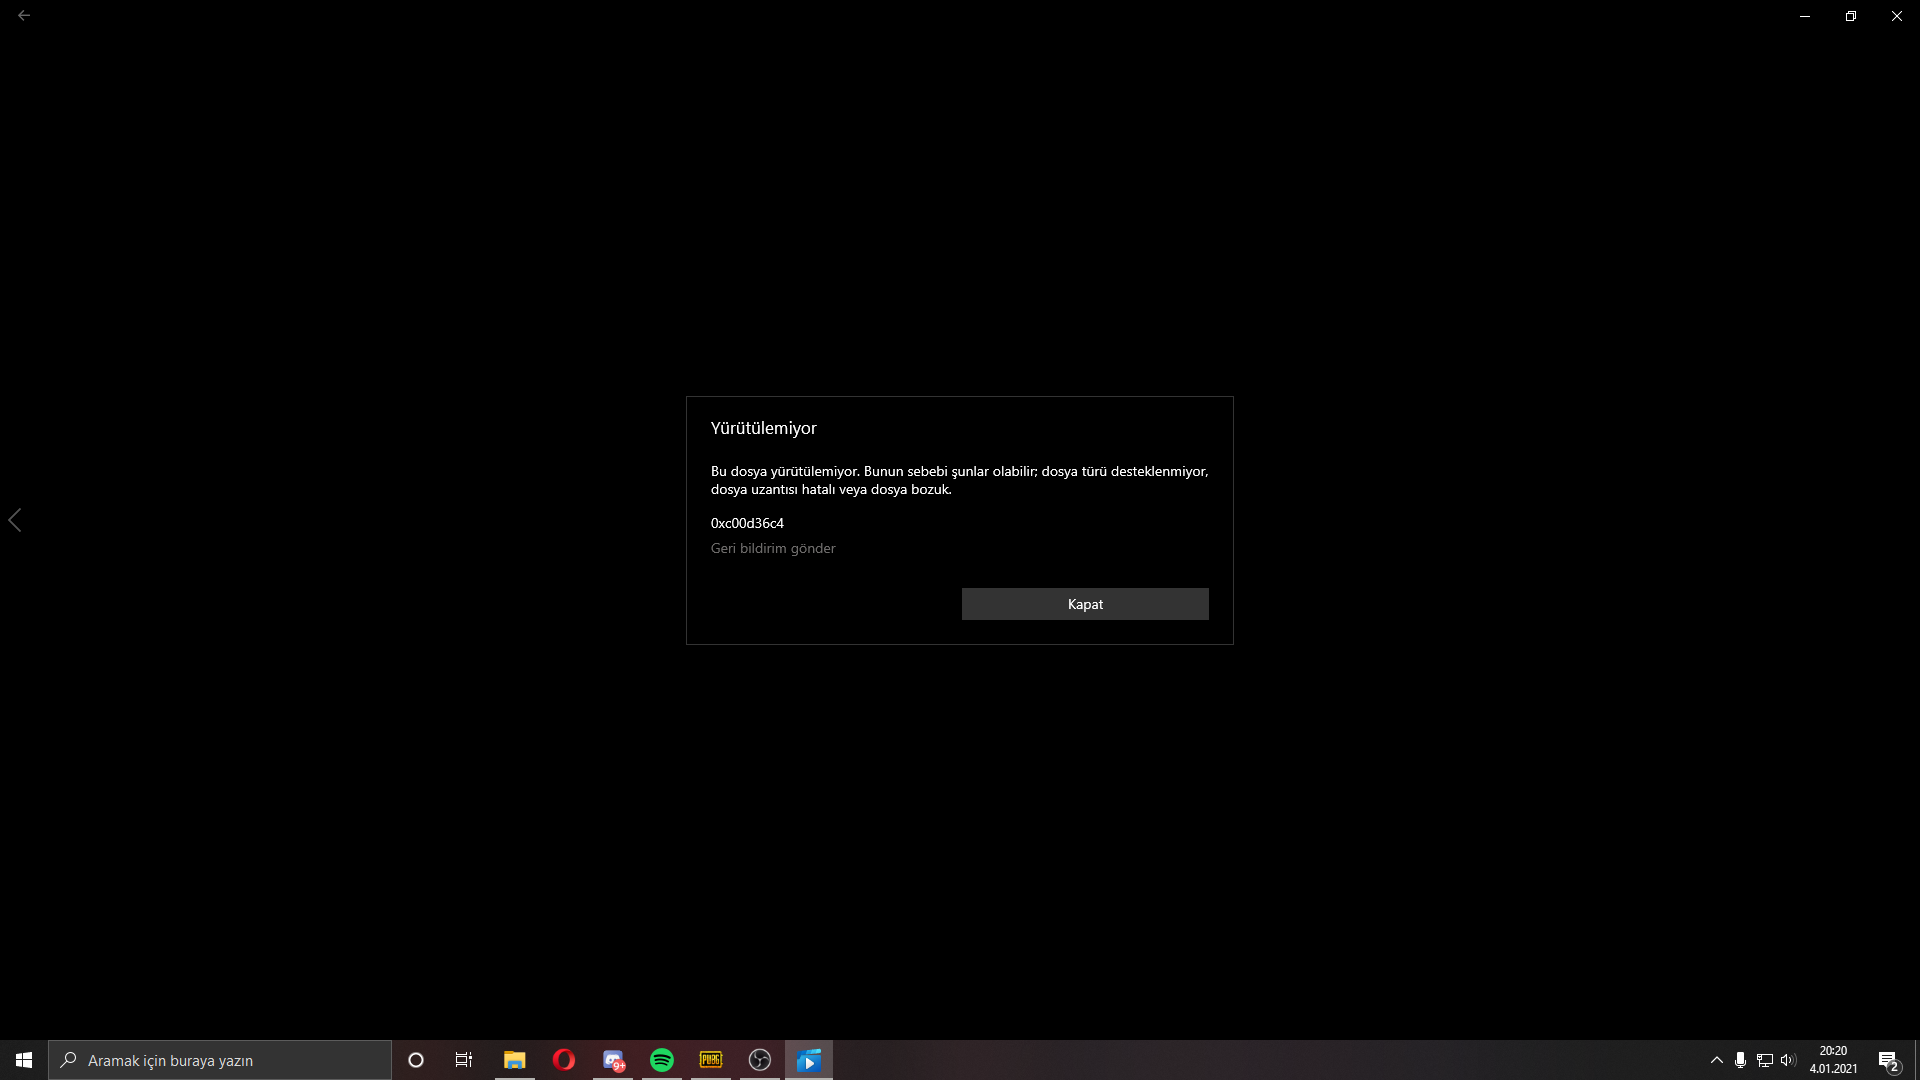Open Discord from the taskbar

613,1060
